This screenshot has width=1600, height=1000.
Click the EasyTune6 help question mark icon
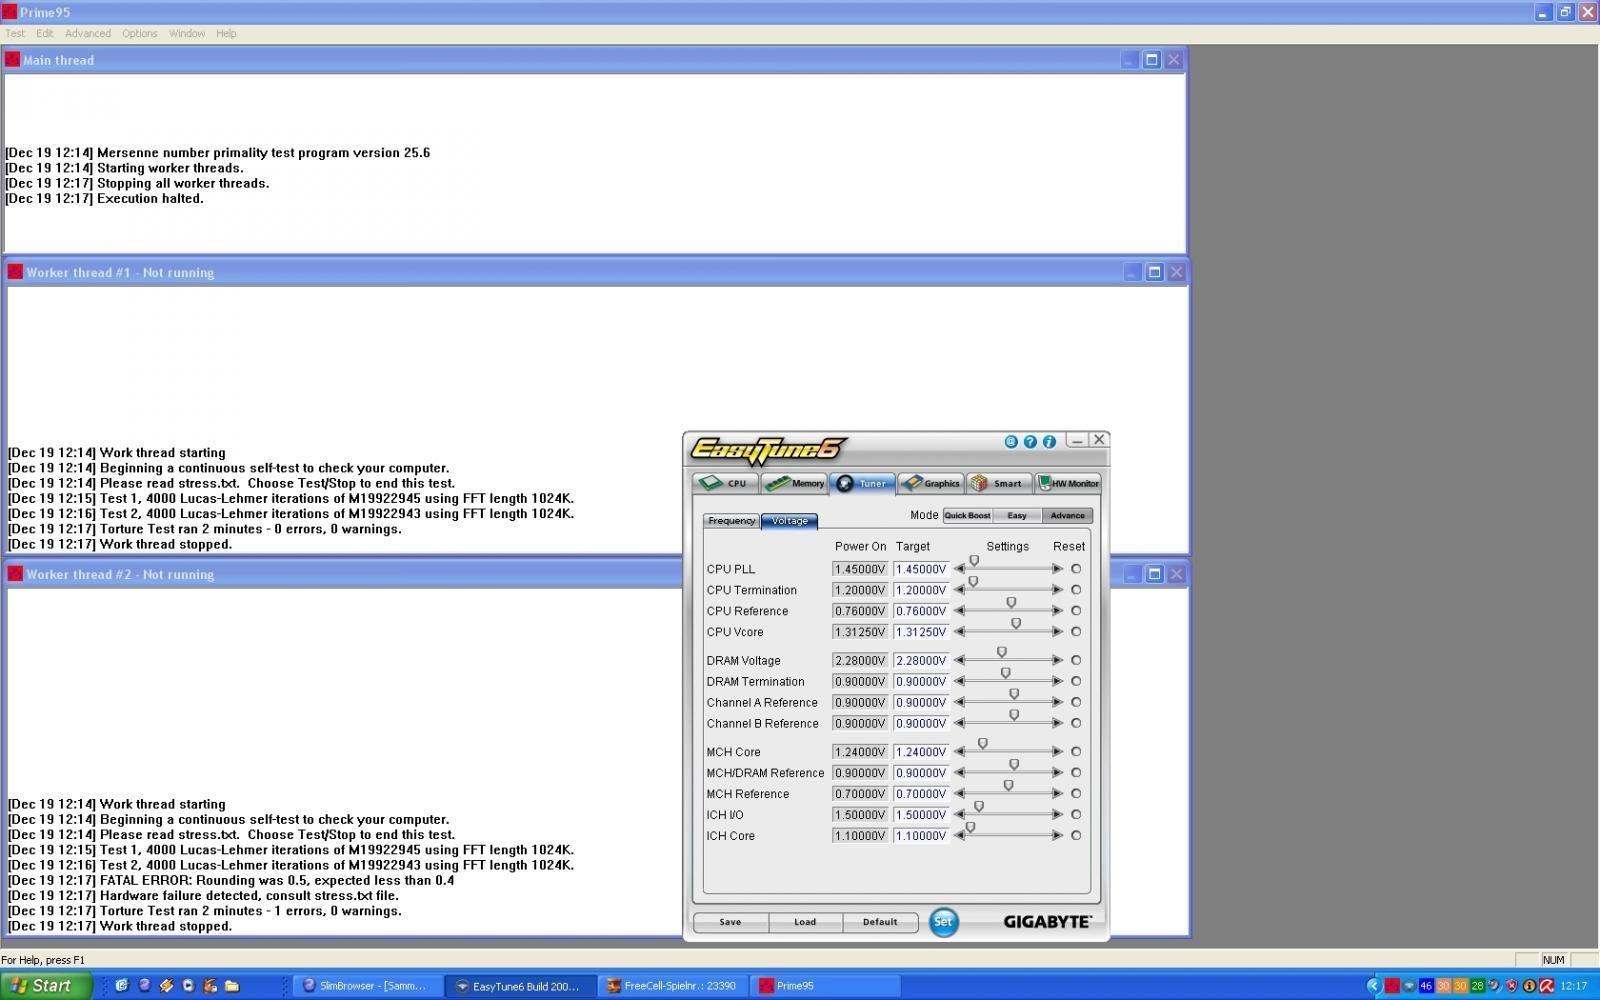pyautogui.click(x=1030, y=441)
